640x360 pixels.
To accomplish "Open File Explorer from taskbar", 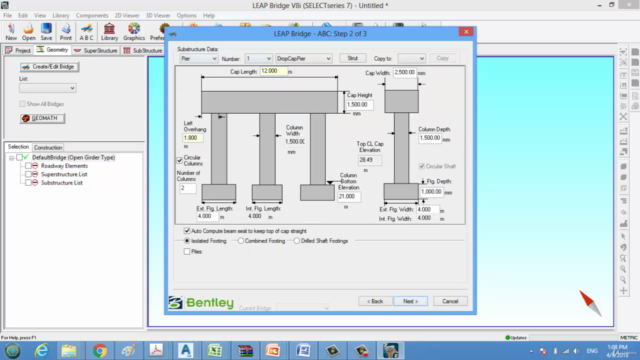I will [69, 351].
